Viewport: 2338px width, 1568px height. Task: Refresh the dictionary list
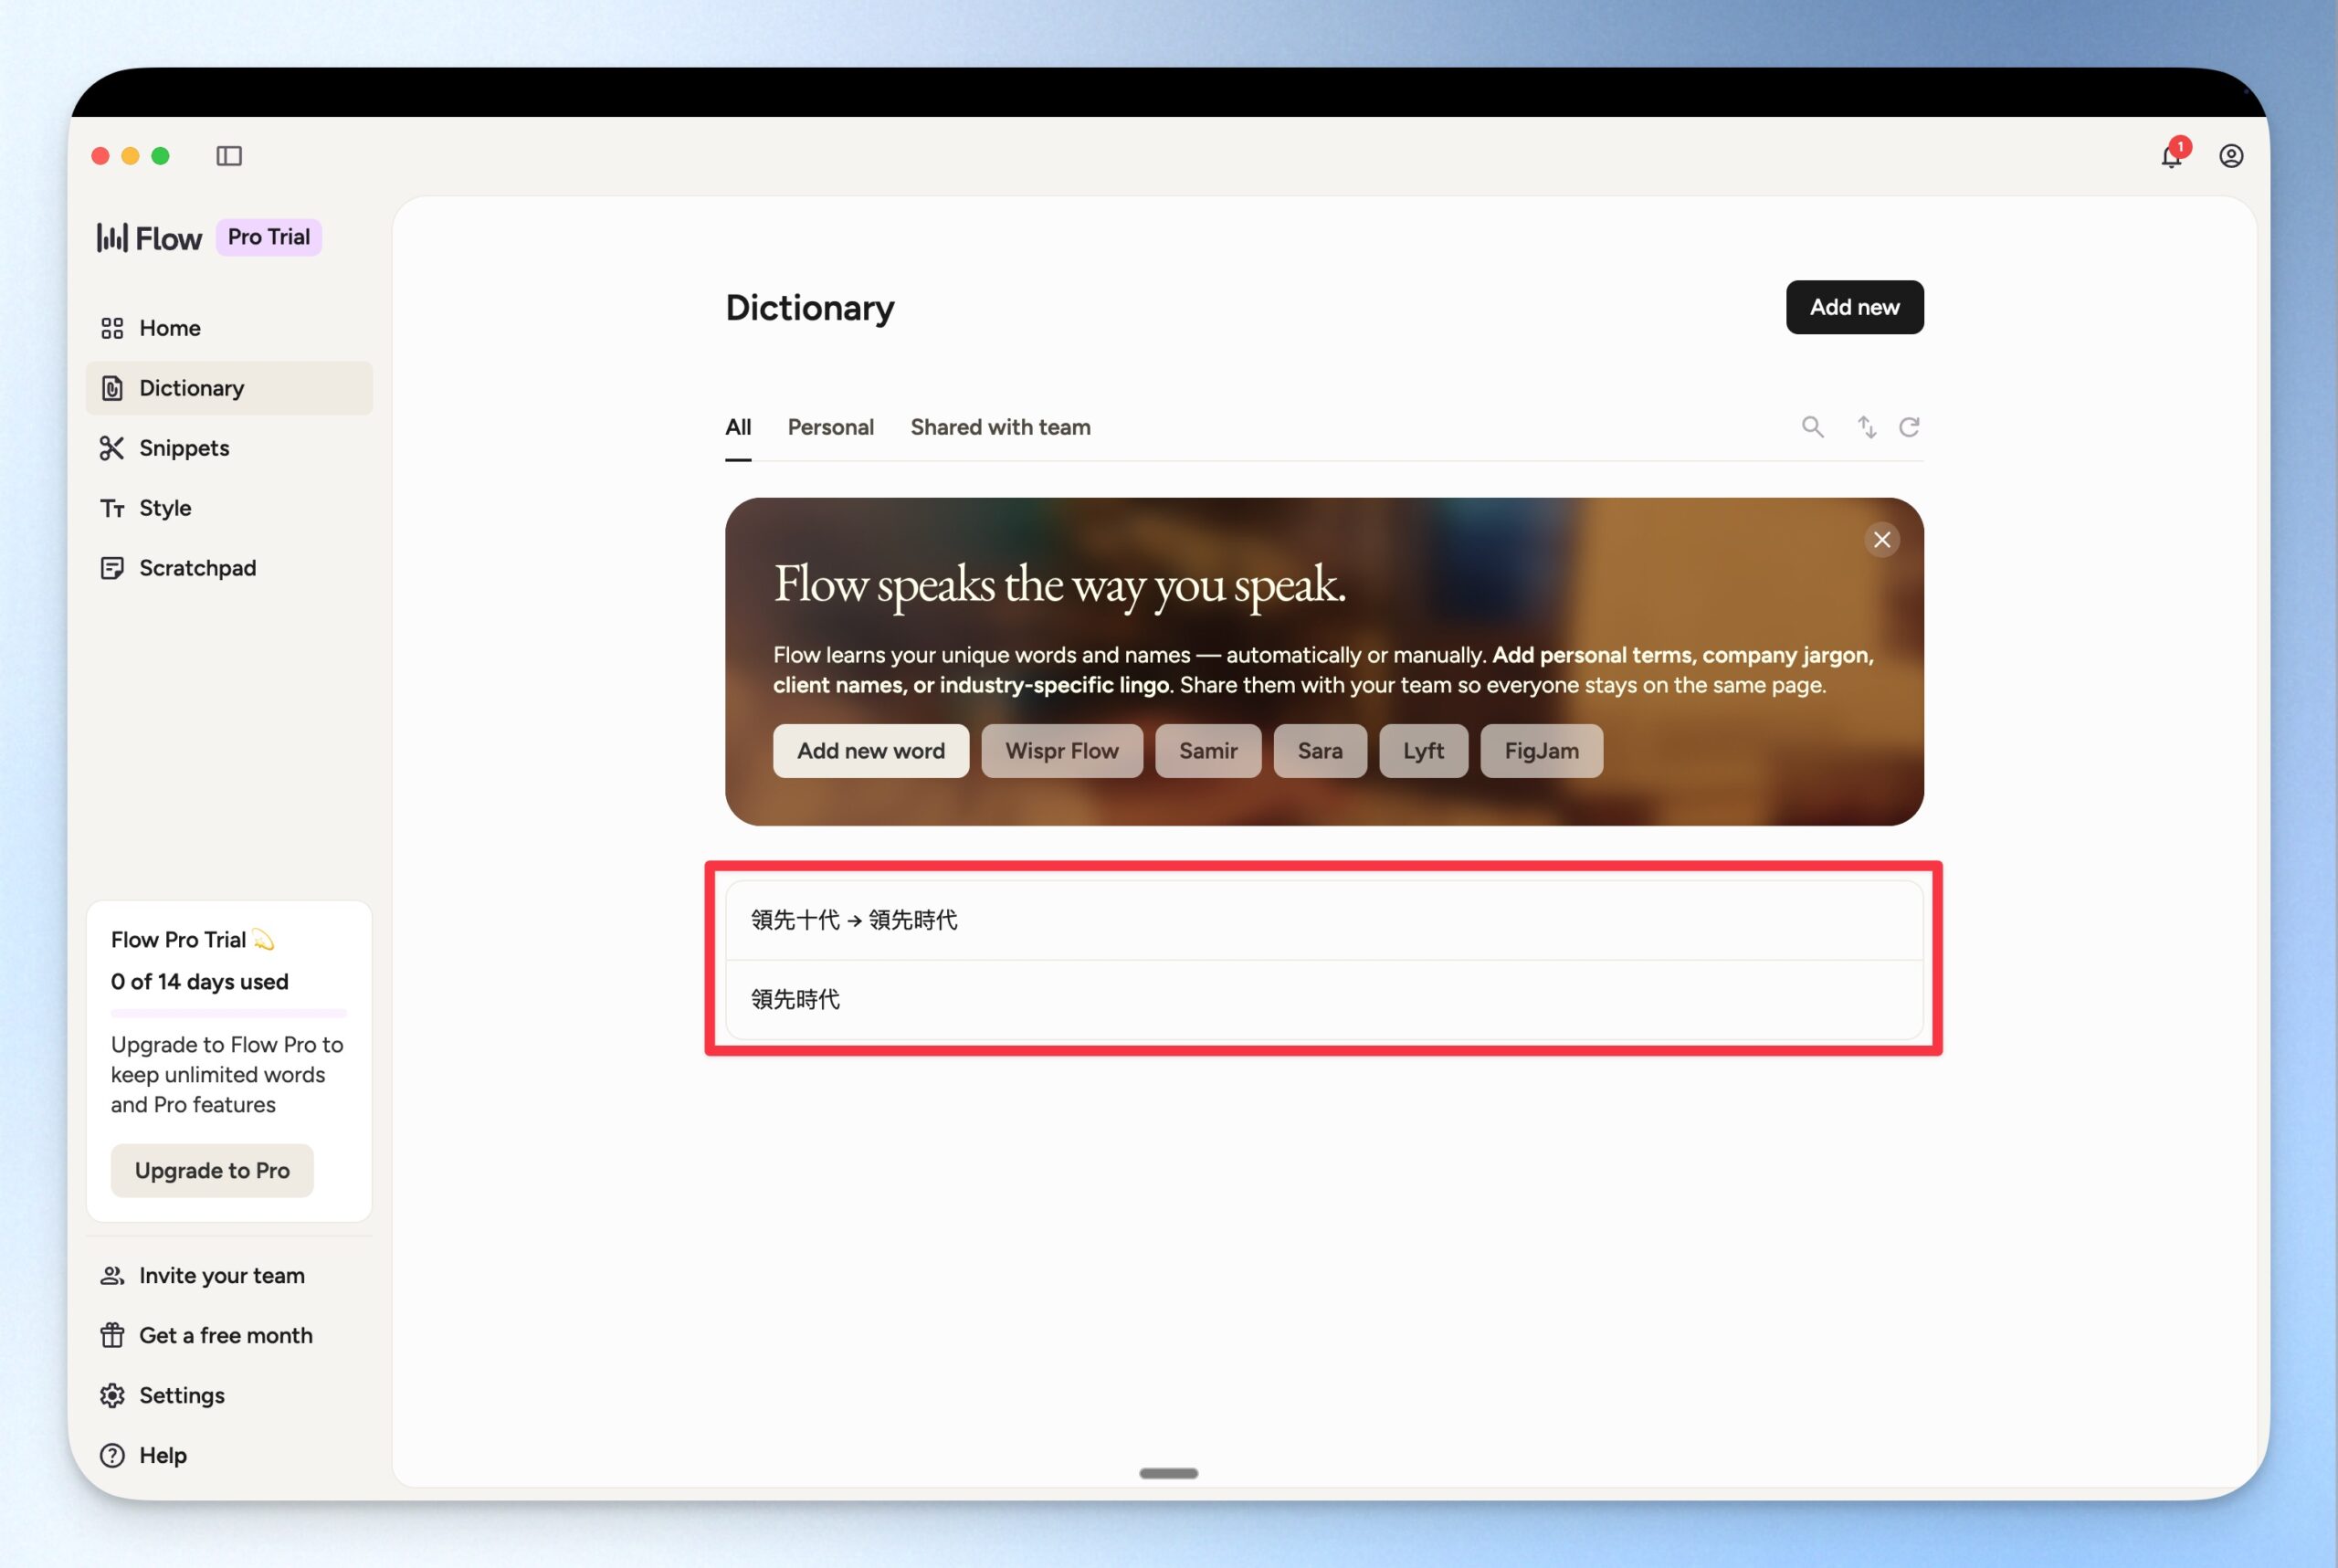[1909, 427]
